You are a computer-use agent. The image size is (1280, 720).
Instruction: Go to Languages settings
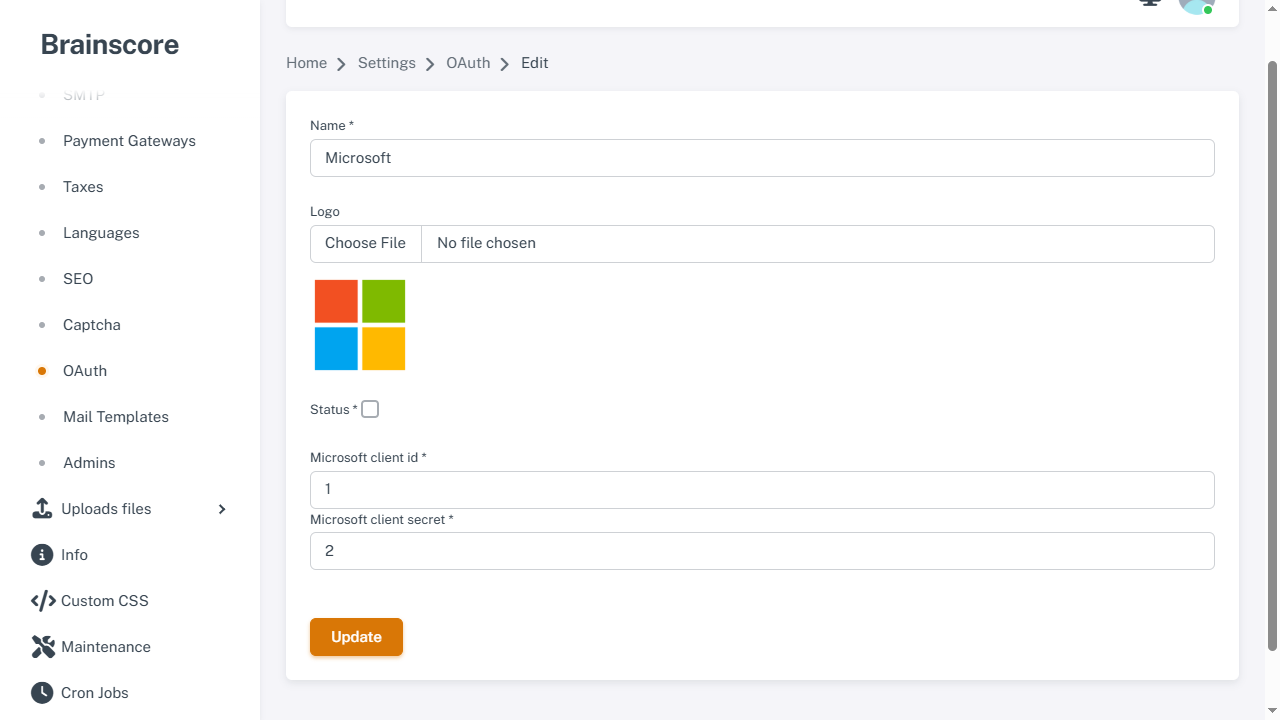point(101,233)
